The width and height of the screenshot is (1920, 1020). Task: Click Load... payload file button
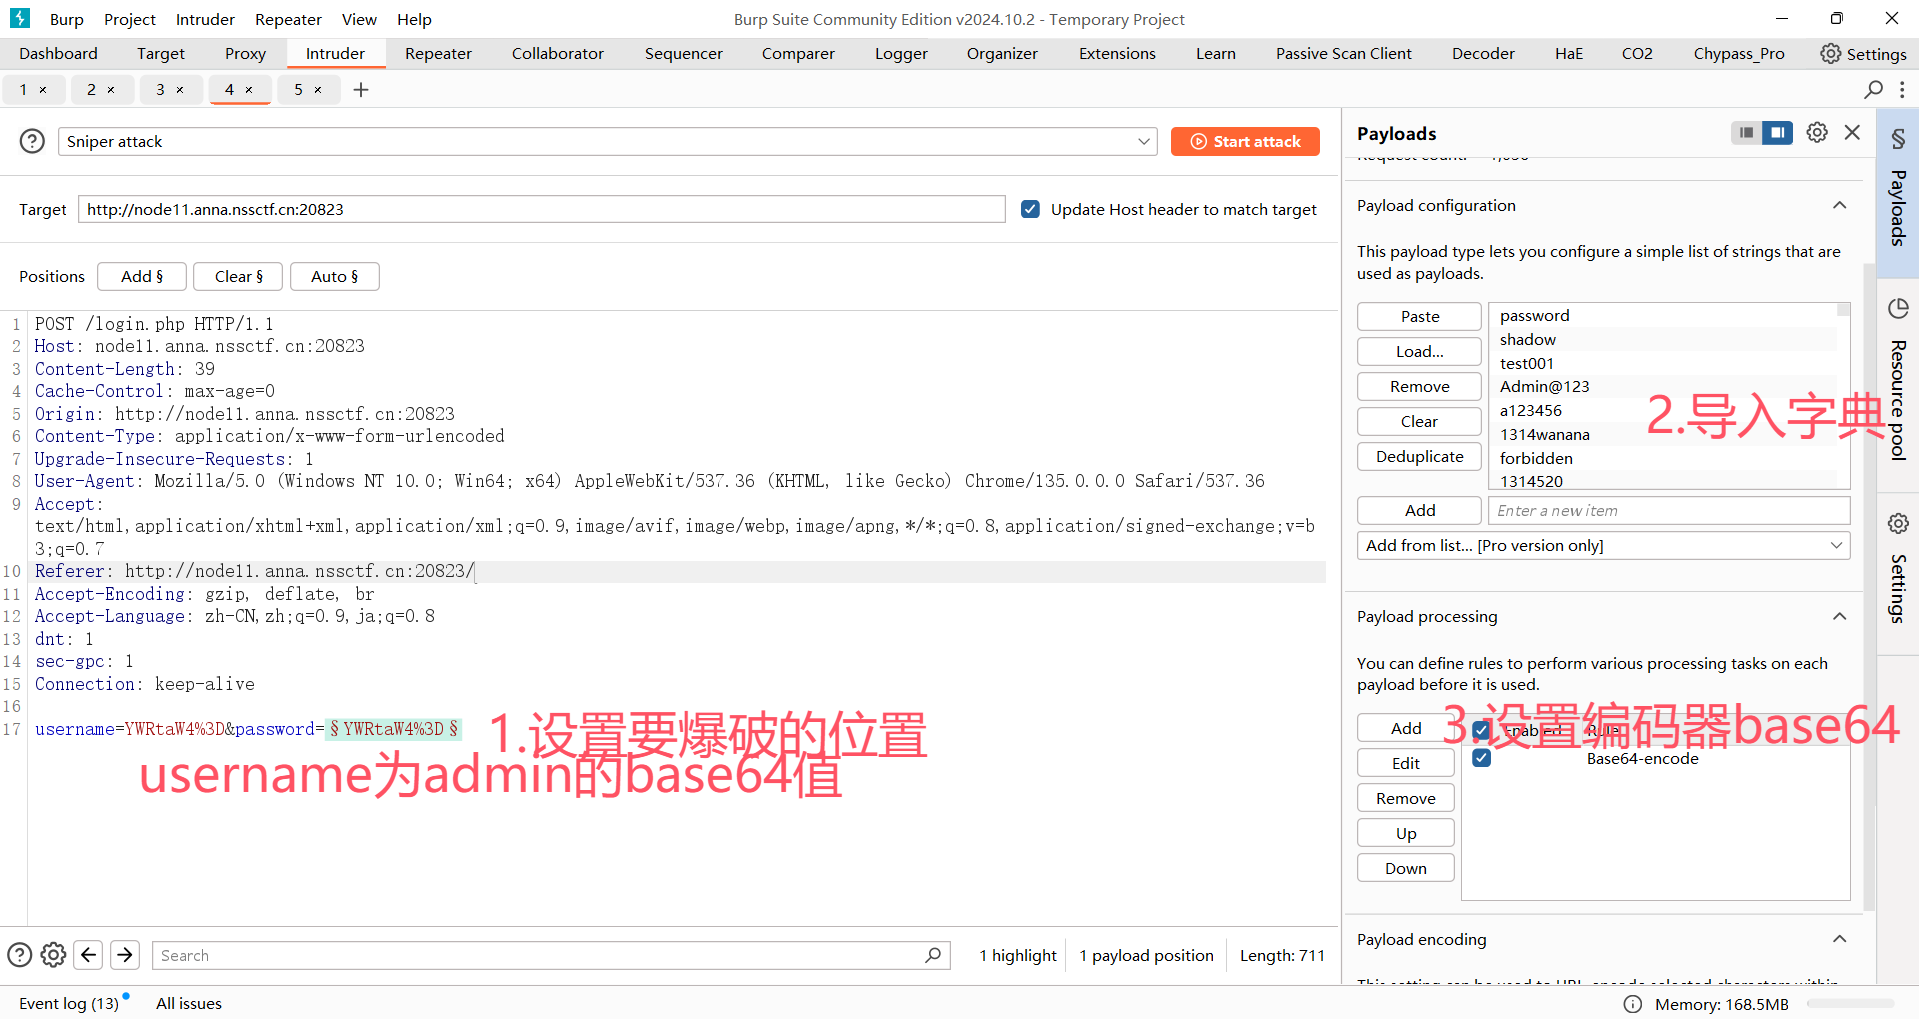click(x=1419, y=351)
